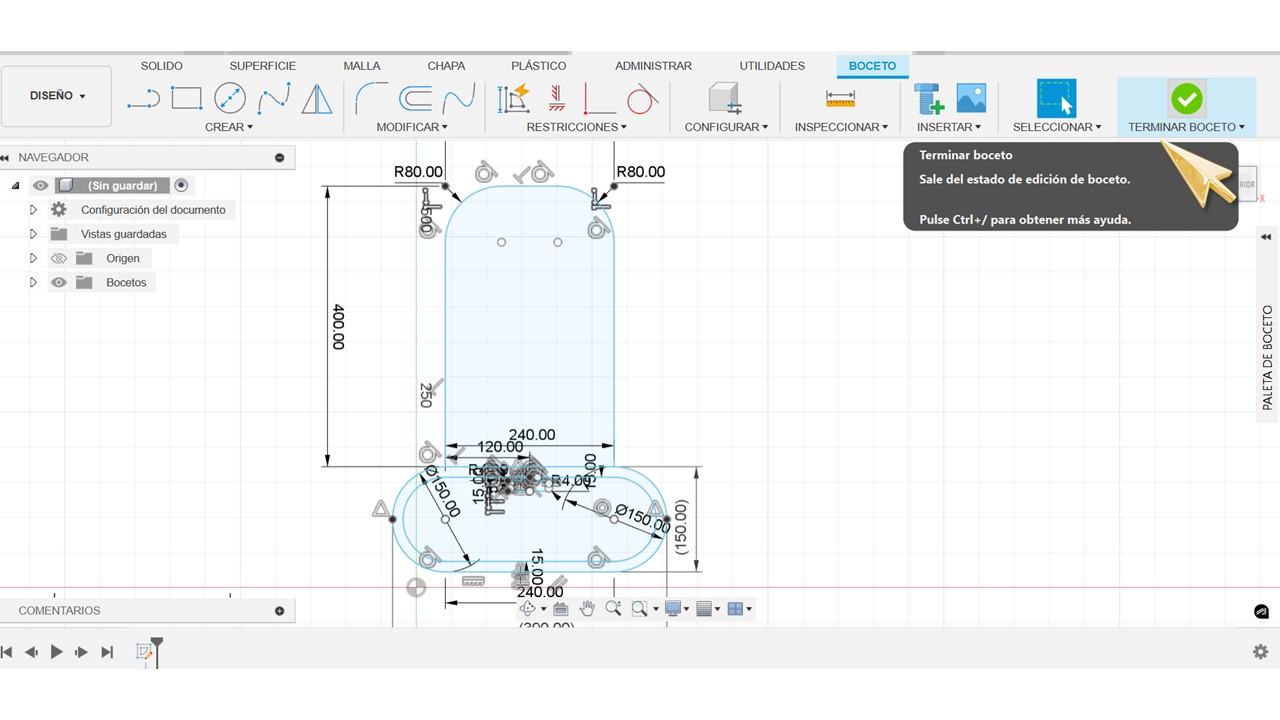
Task: Open the UTILIDADES tab
Action: [771, 66]
